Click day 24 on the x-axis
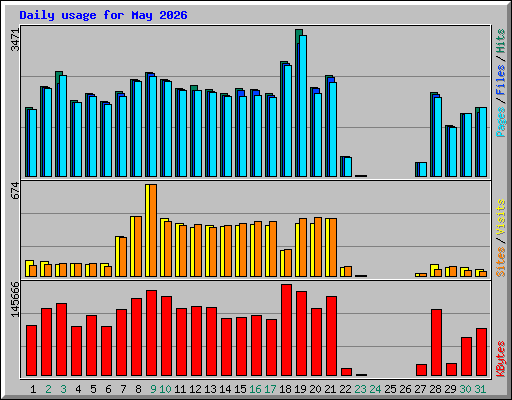This screenshot has height=400, width=512. point(375,389)
